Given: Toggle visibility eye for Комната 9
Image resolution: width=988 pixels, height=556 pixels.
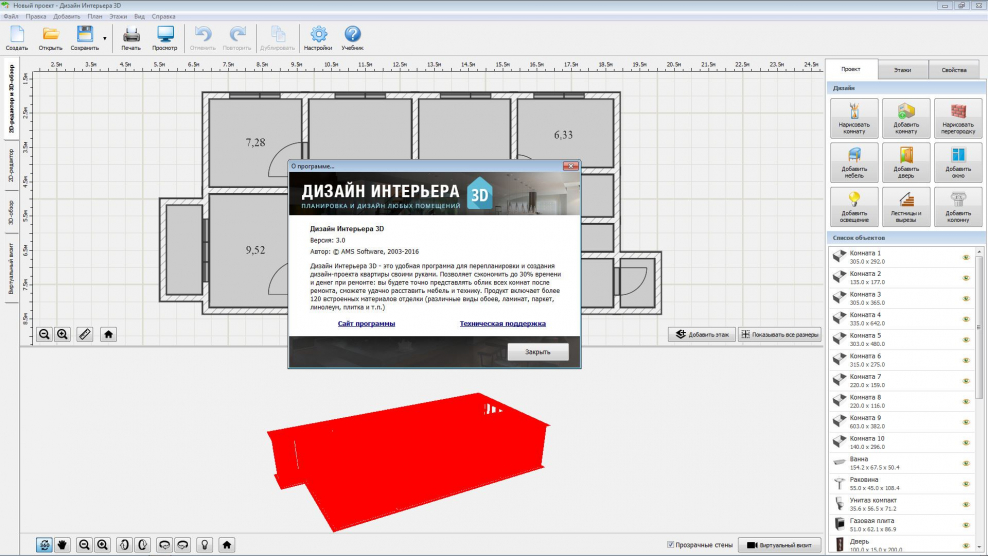Looking at the screenshot, I should tap(966, 422).
